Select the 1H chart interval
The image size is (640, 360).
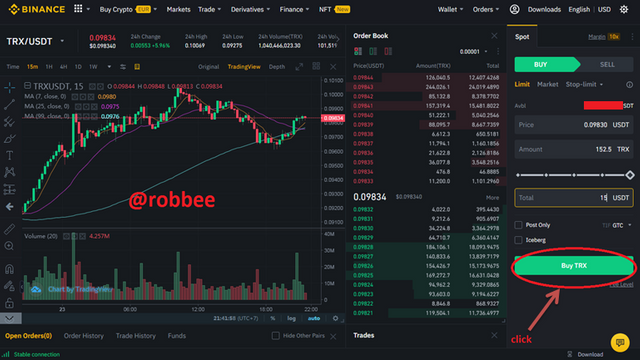coord(49,67)
